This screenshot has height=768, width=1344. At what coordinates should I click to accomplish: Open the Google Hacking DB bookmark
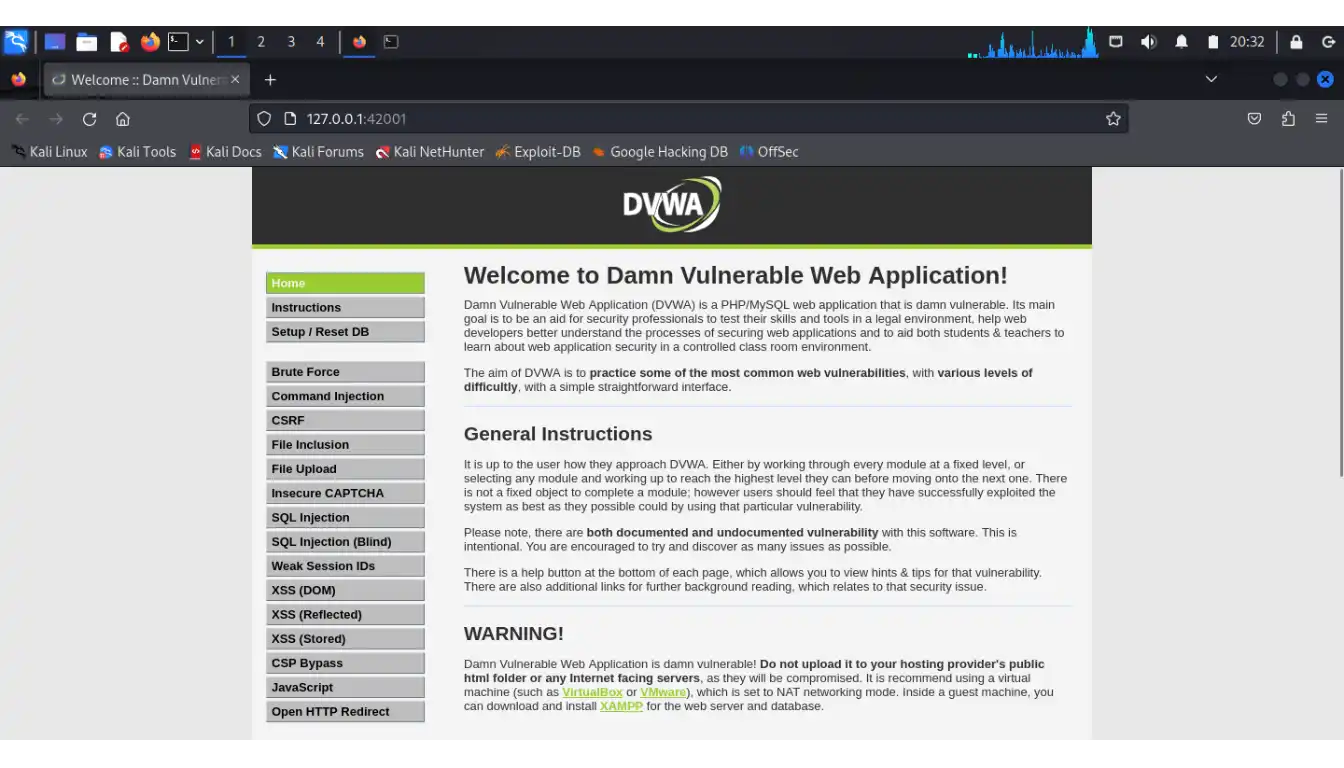point(660,152)
